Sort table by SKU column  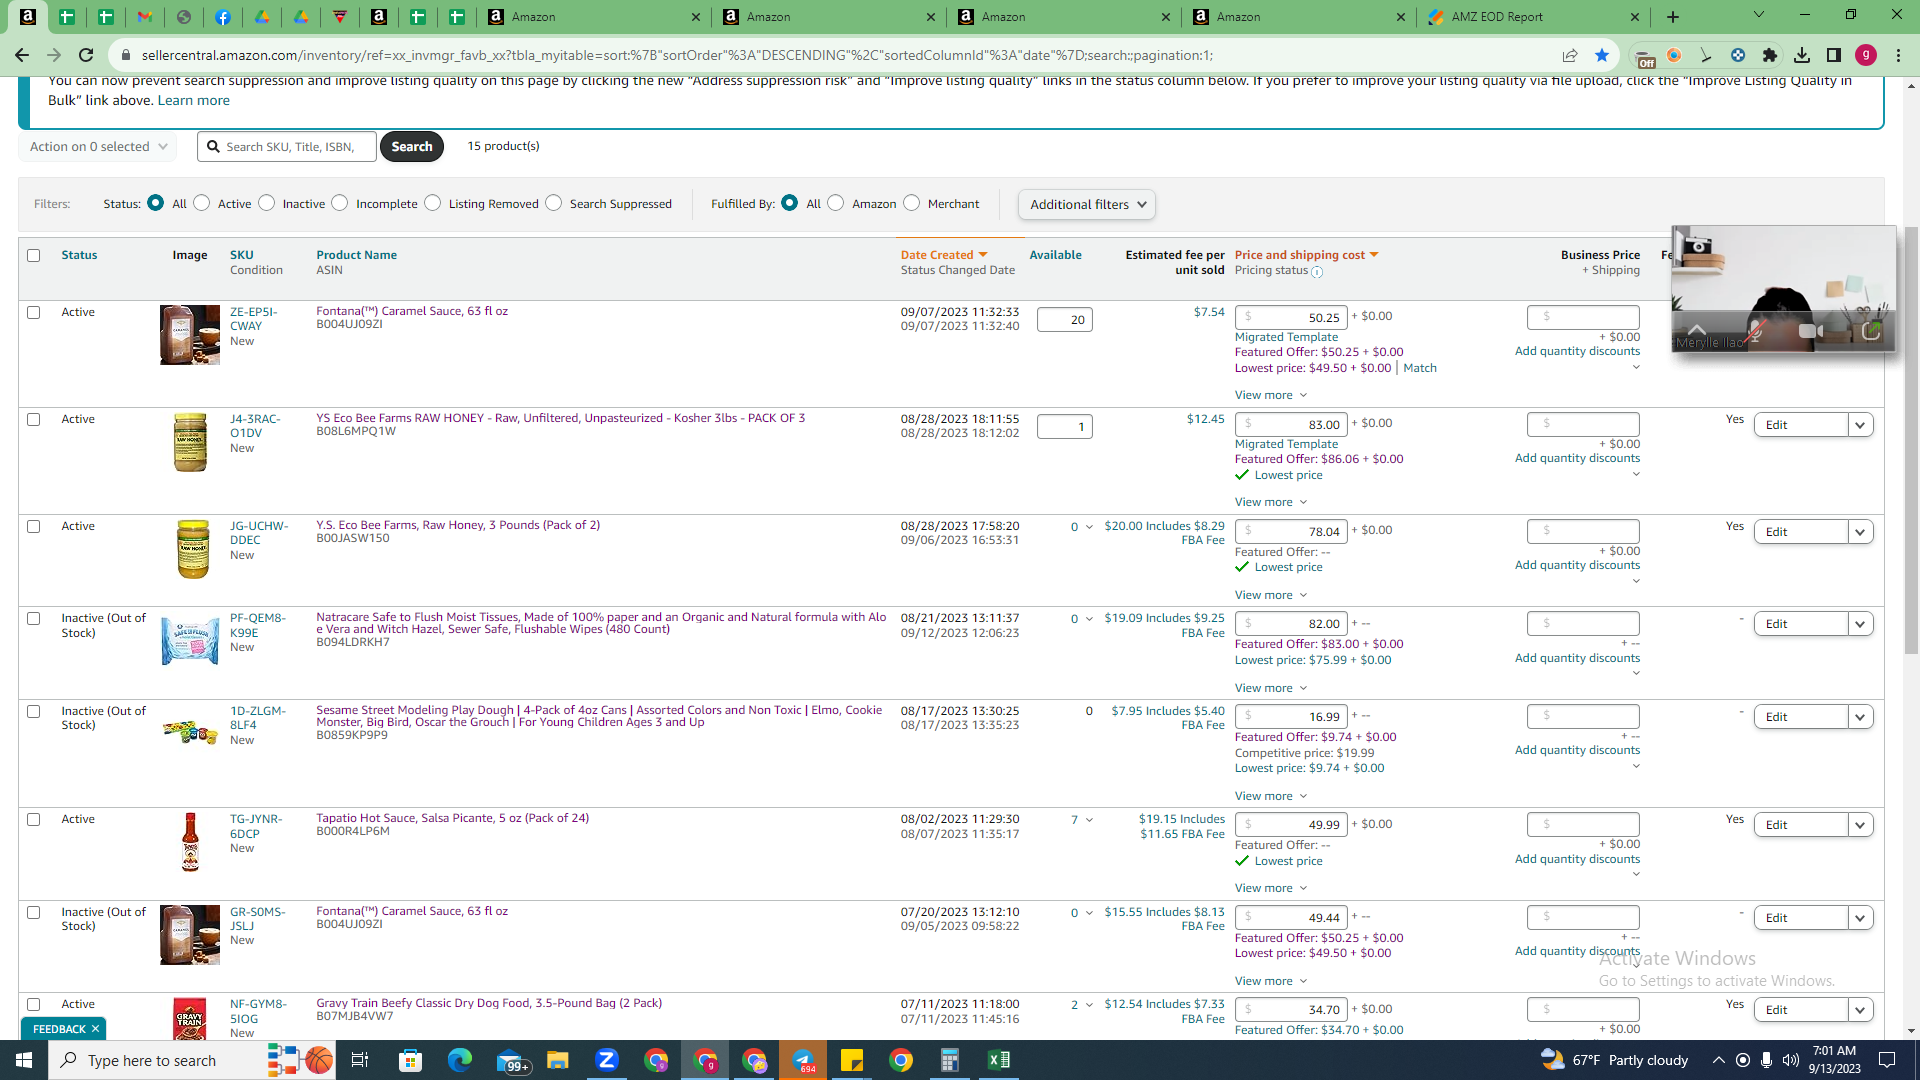242,255
